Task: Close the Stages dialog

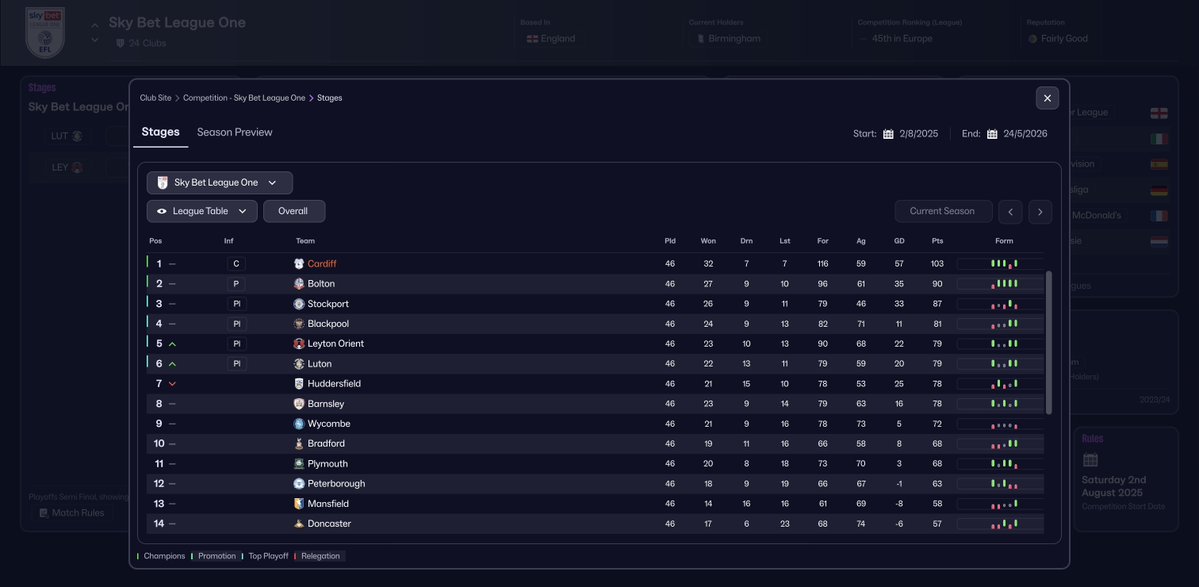Action: (x=1047, y=98)
